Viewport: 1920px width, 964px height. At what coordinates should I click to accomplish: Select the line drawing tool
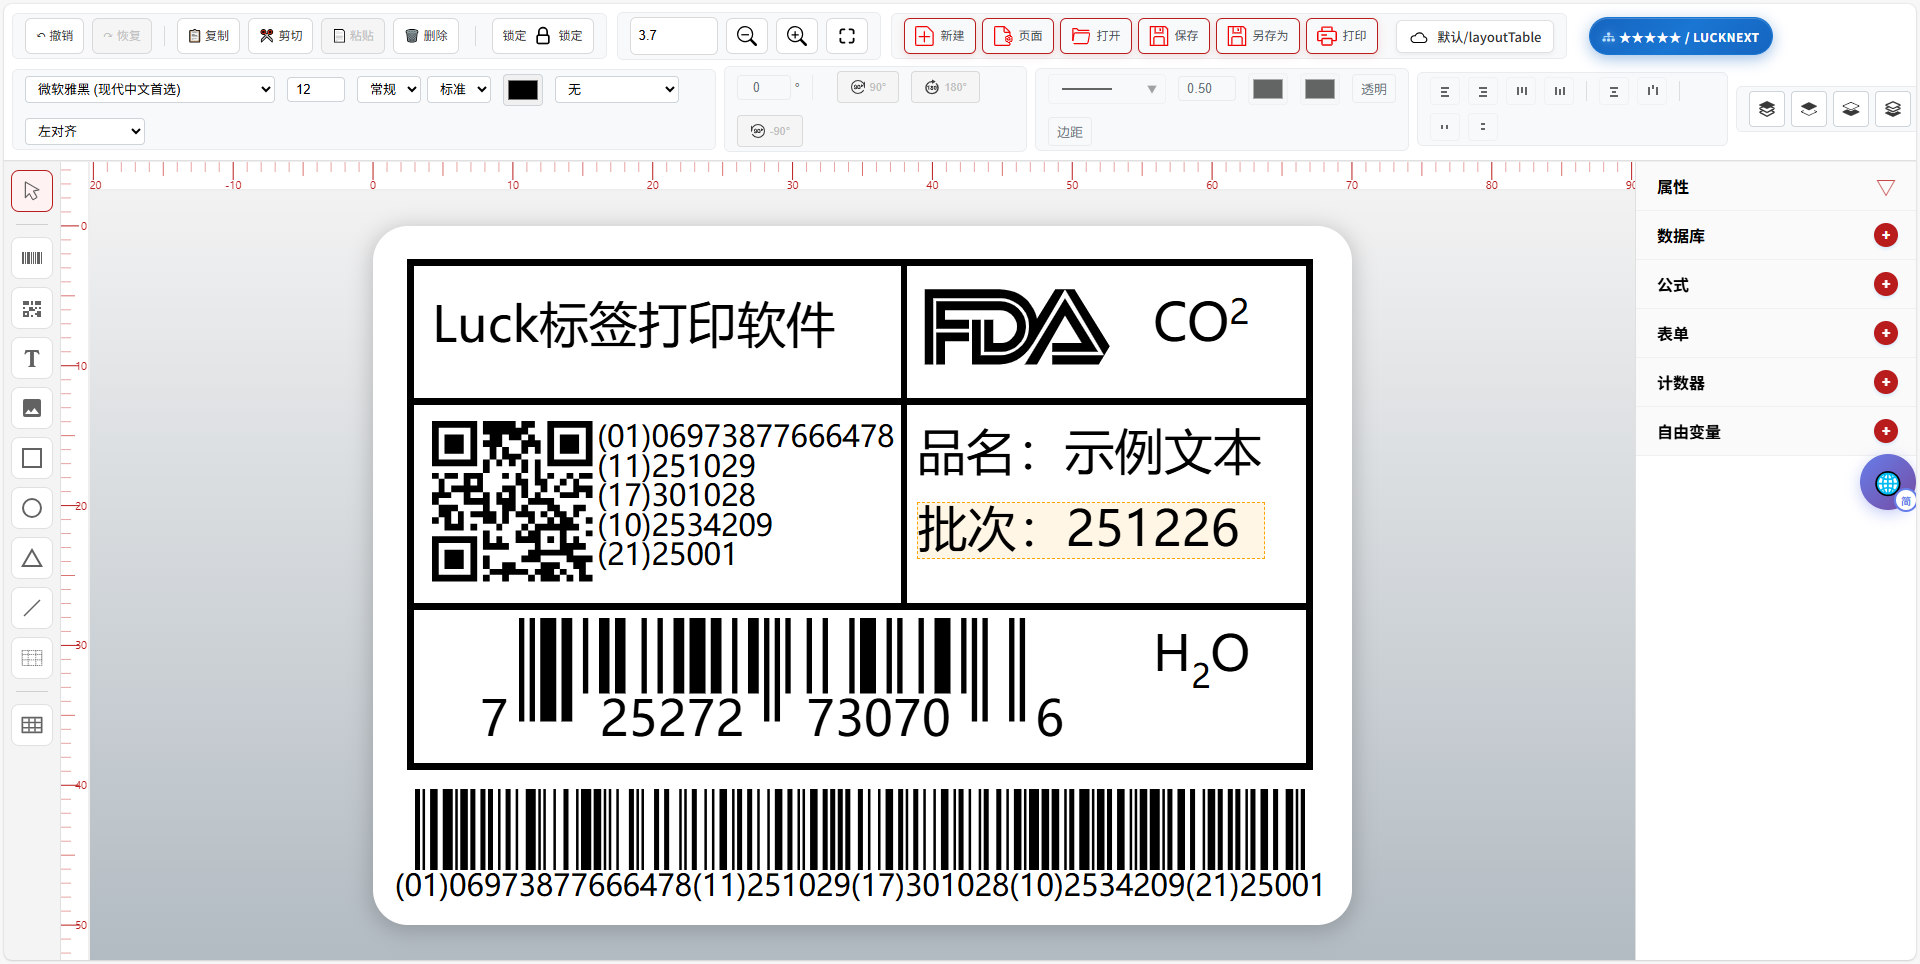[32, 608]
